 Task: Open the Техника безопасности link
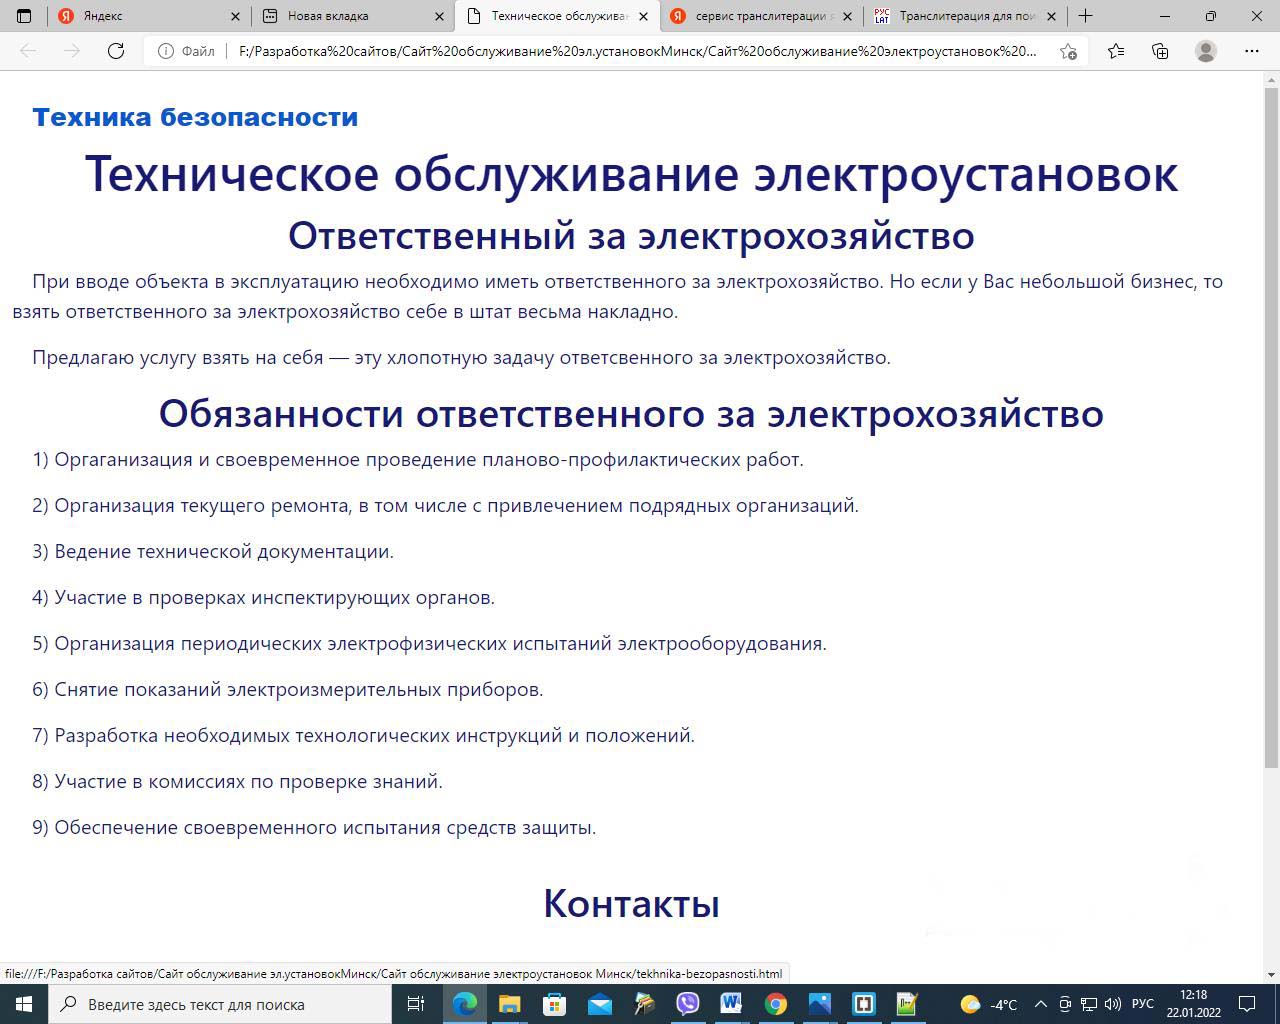[x=195, y=117]
